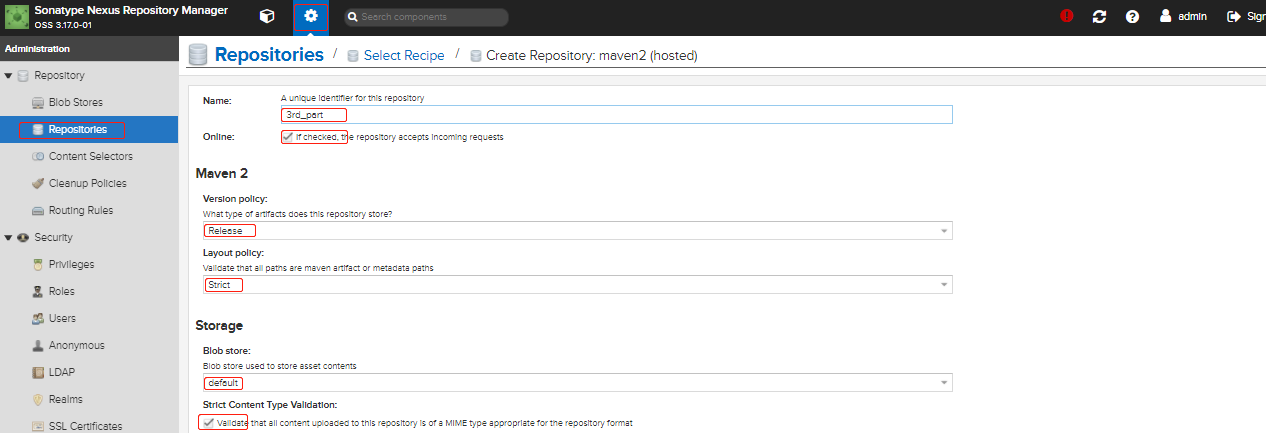Click the Content Selectors icon
Viewport: 1266px width, 433px height.
(x=38, y=157)
